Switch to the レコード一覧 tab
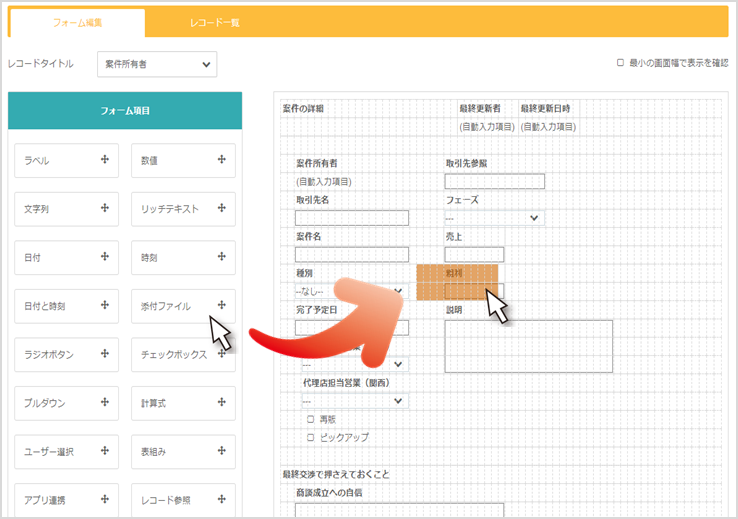Viewport: 738px width, 519px height. 214,22
